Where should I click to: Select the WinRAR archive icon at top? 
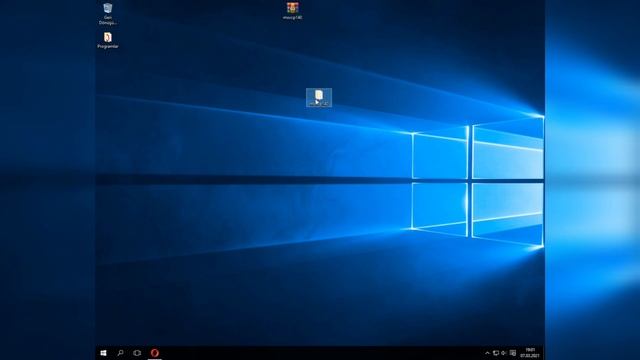[x=292, y=11]
